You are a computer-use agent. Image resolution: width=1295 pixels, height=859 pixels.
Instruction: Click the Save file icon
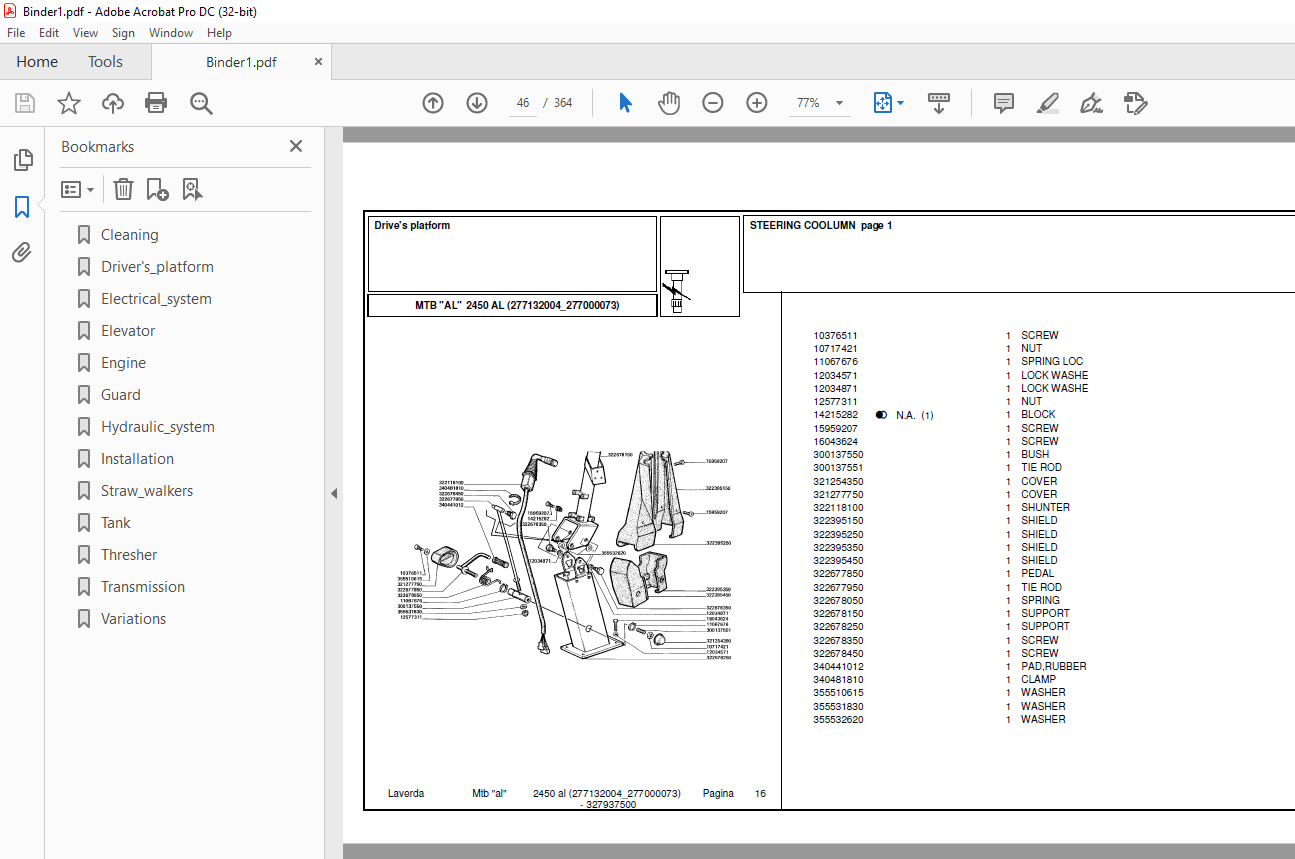[x=25, y=103]
